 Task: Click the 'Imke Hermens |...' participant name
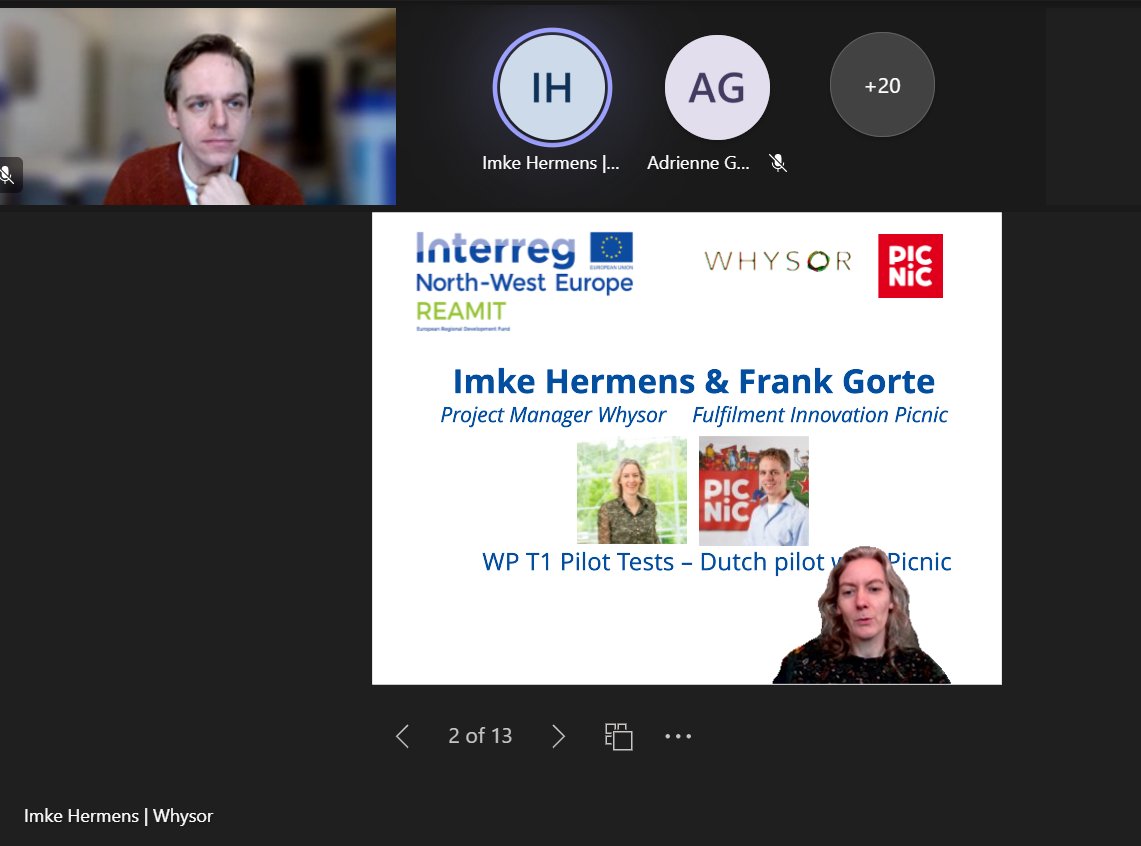pos(551,163)
